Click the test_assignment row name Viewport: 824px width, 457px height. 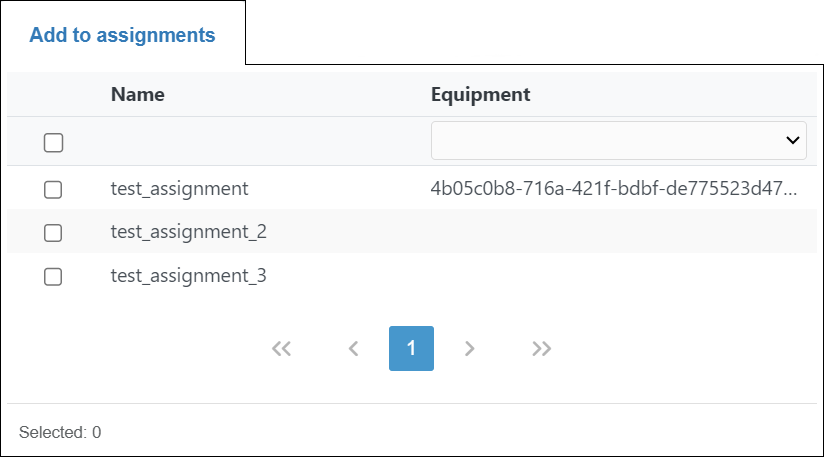(179, 188)
